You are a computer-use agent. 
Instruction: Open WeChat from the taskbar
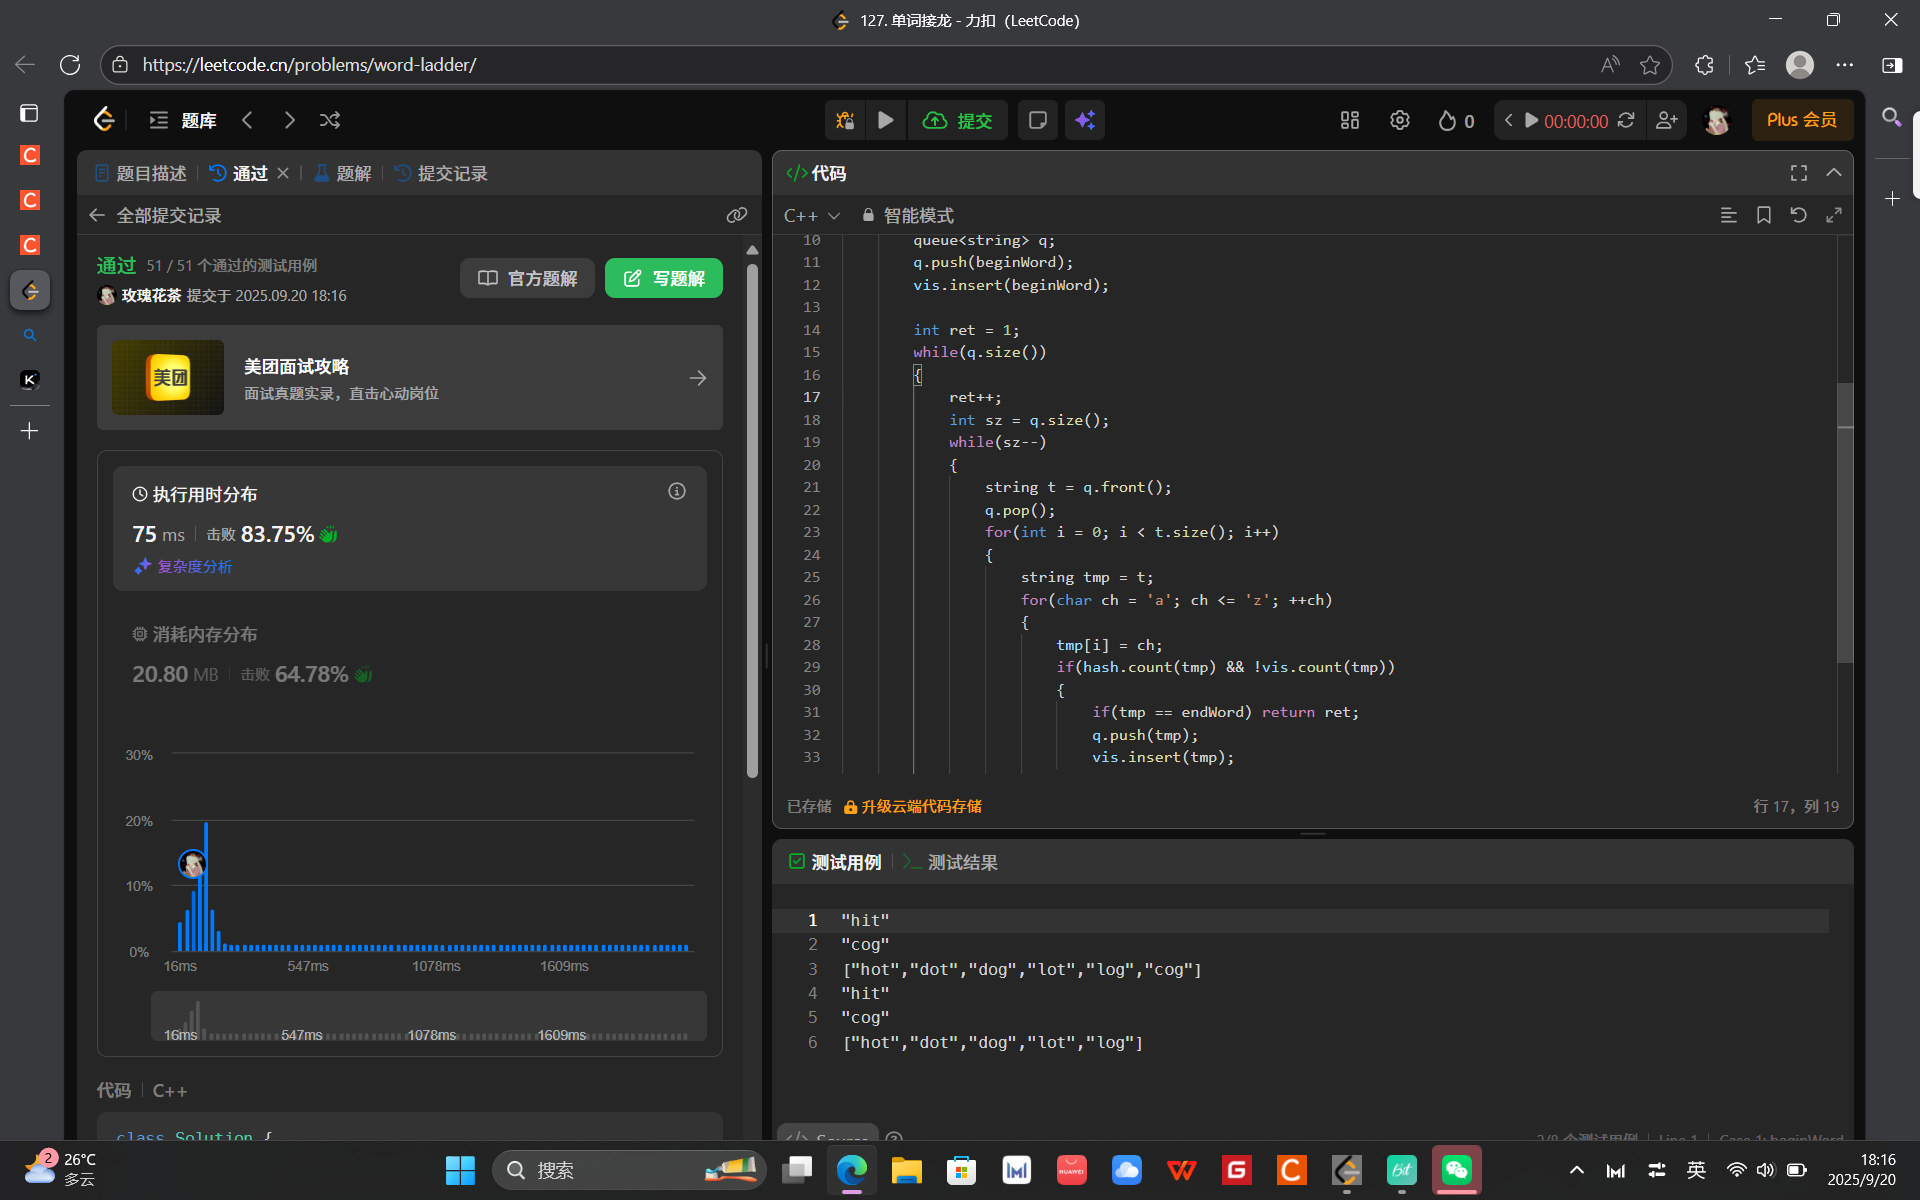[1456, 1170]
